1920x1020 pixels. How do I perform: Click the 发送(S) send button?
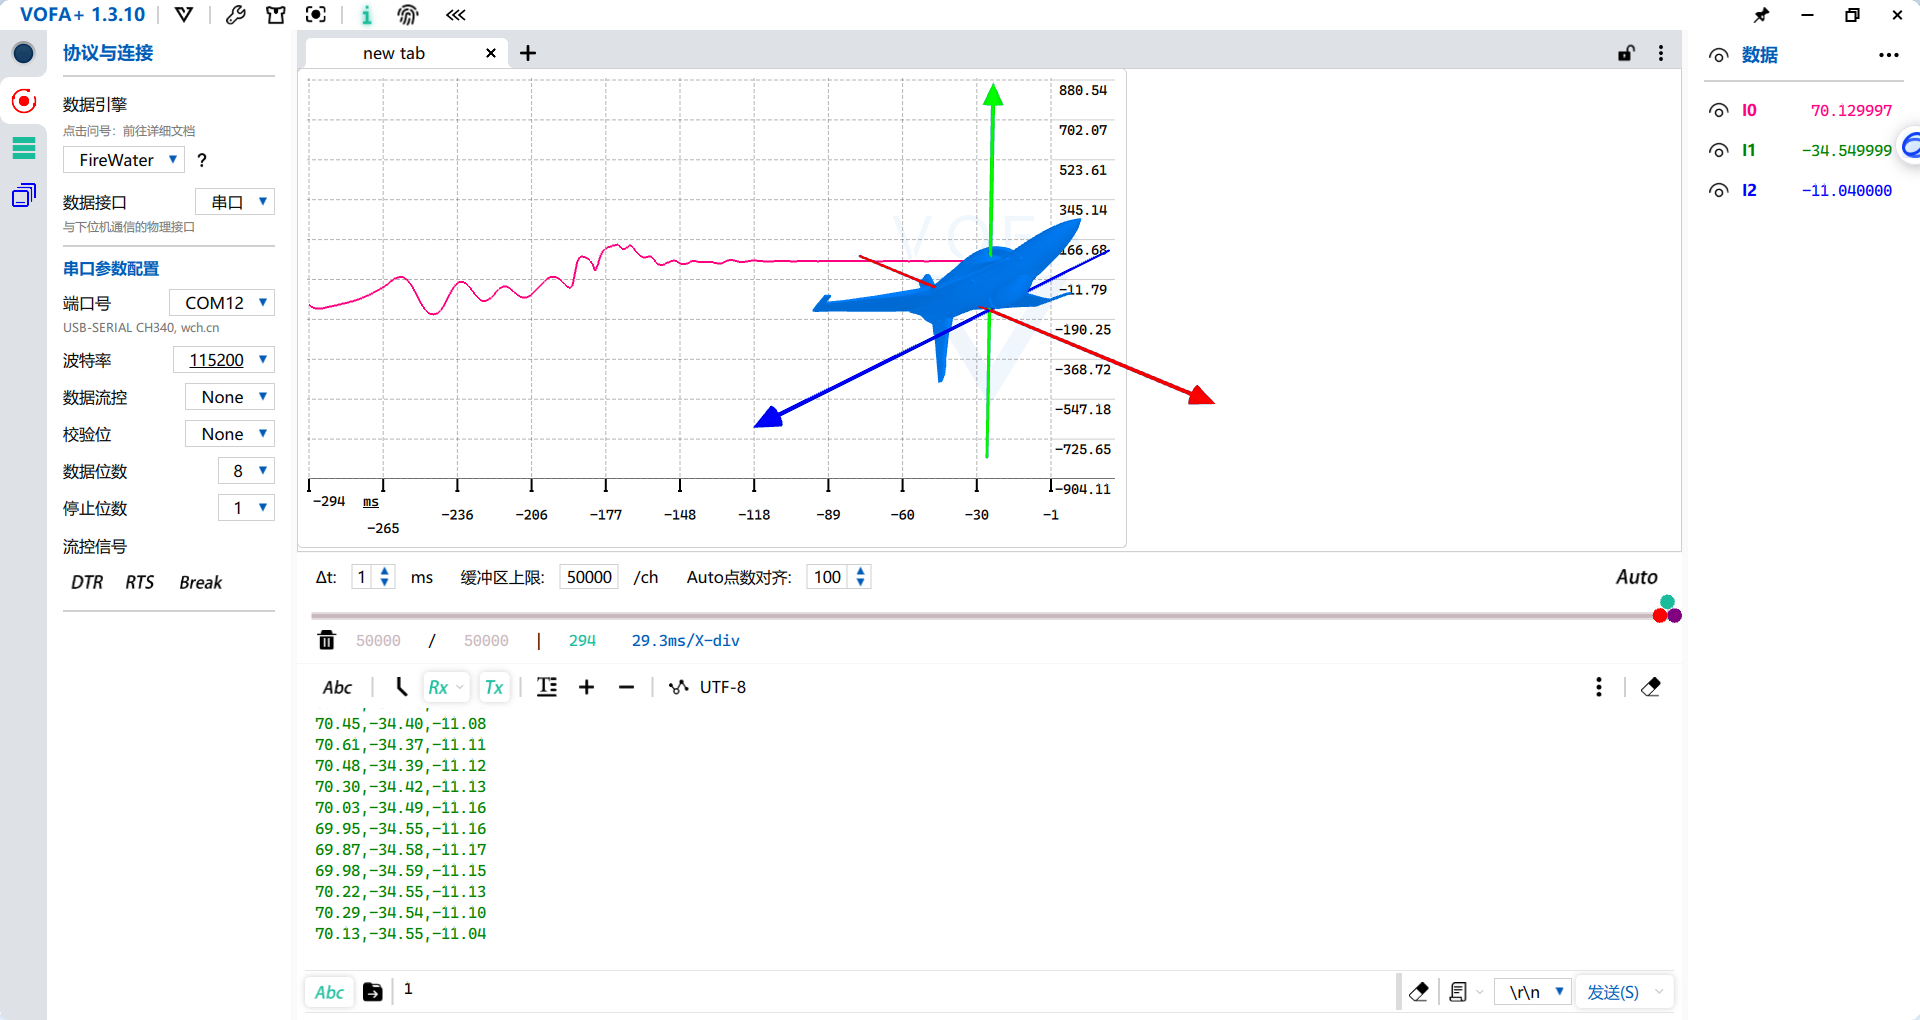point(1613,992)
